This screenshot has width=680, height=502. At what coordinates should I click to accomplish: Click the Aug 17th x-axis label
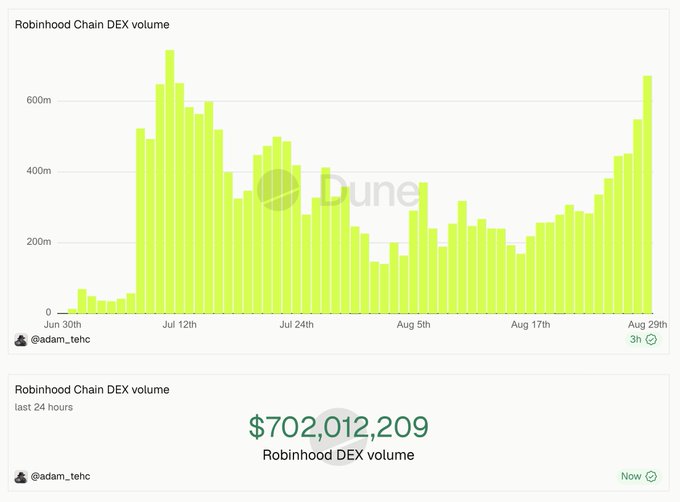(x=530, y=325)
